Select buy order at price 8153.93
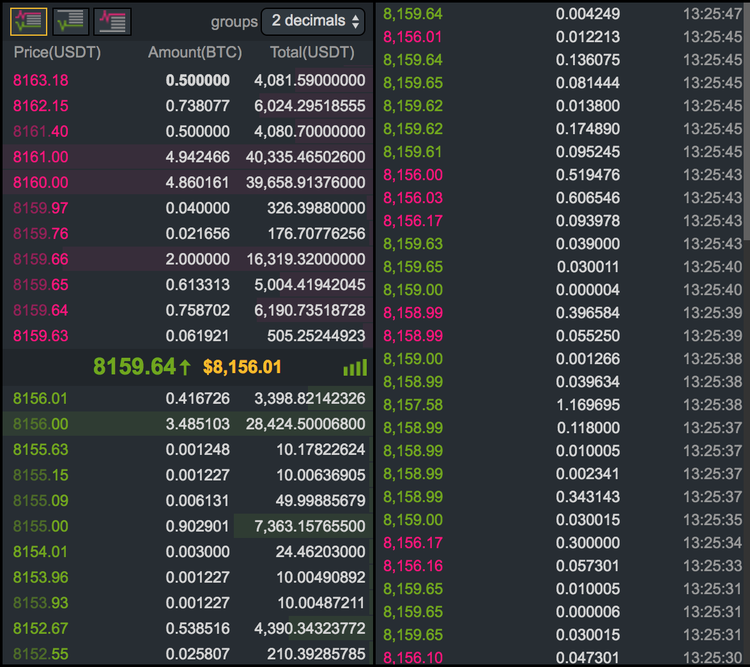This screenshot has width=750, height=667. (x=188, y=603)
